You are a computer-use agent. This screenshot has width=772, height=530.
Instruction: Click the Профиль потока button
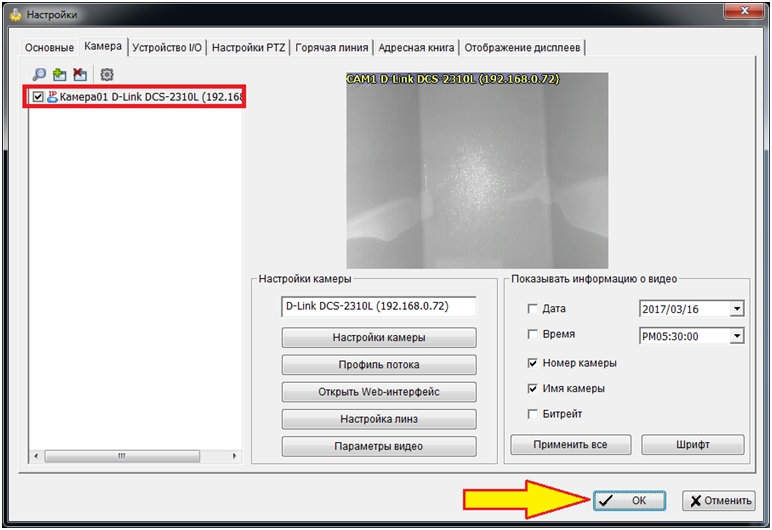point(379,365)
